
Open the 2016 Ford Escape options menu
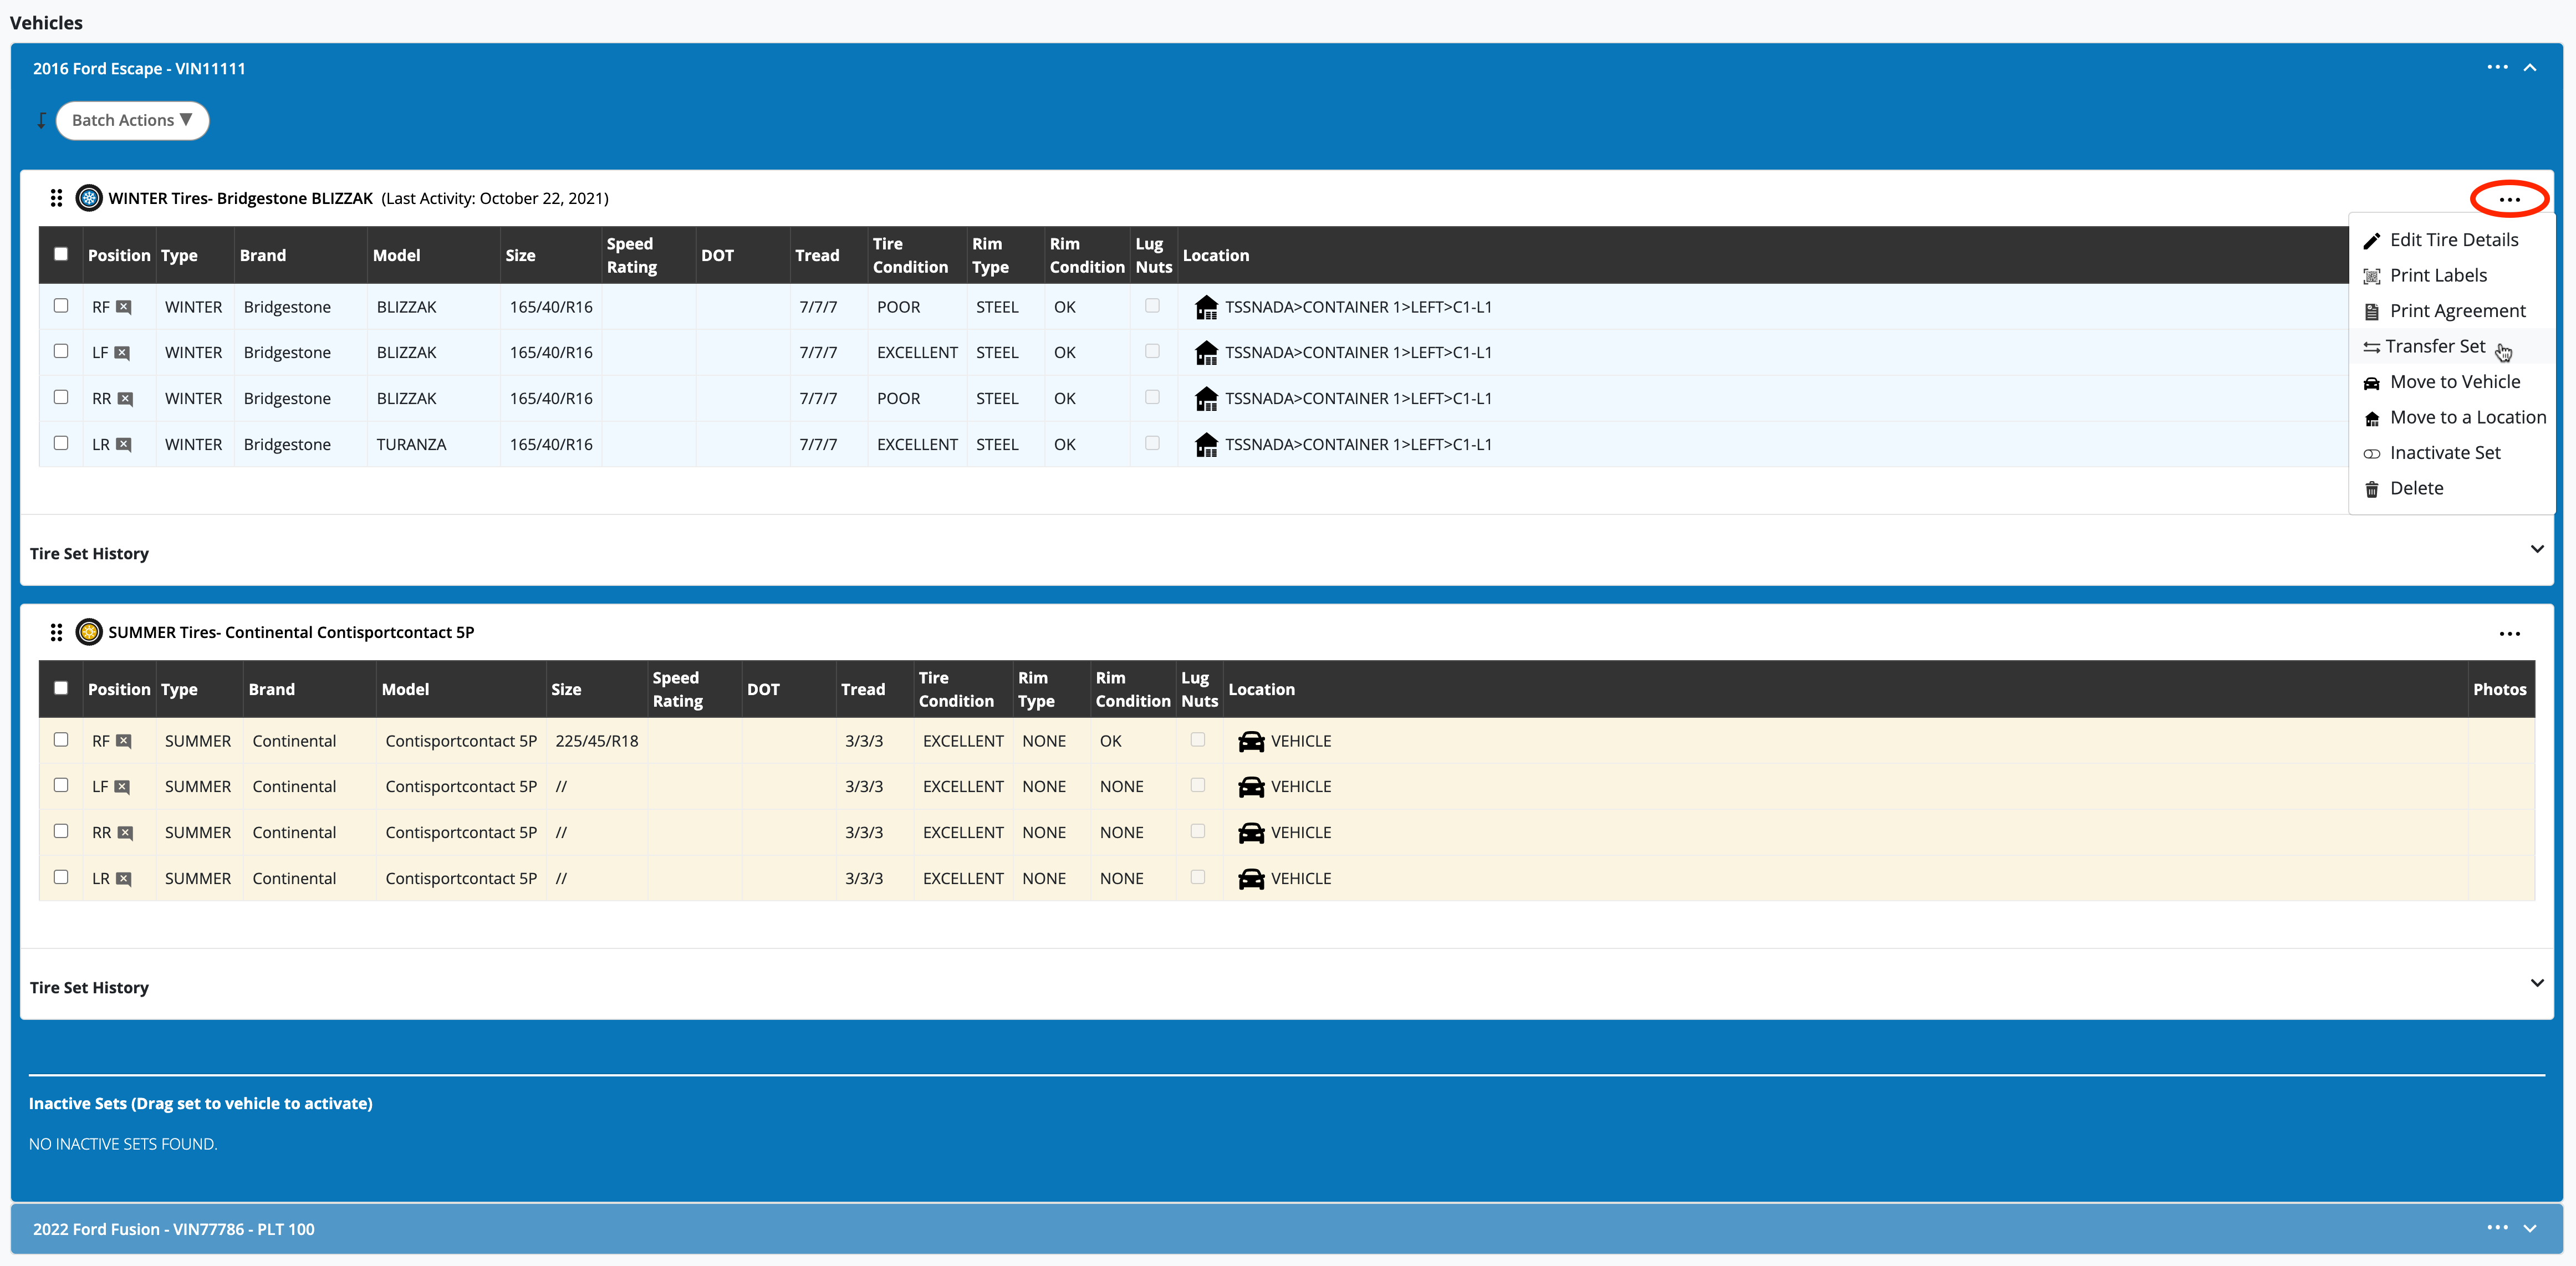[2496, 68]
